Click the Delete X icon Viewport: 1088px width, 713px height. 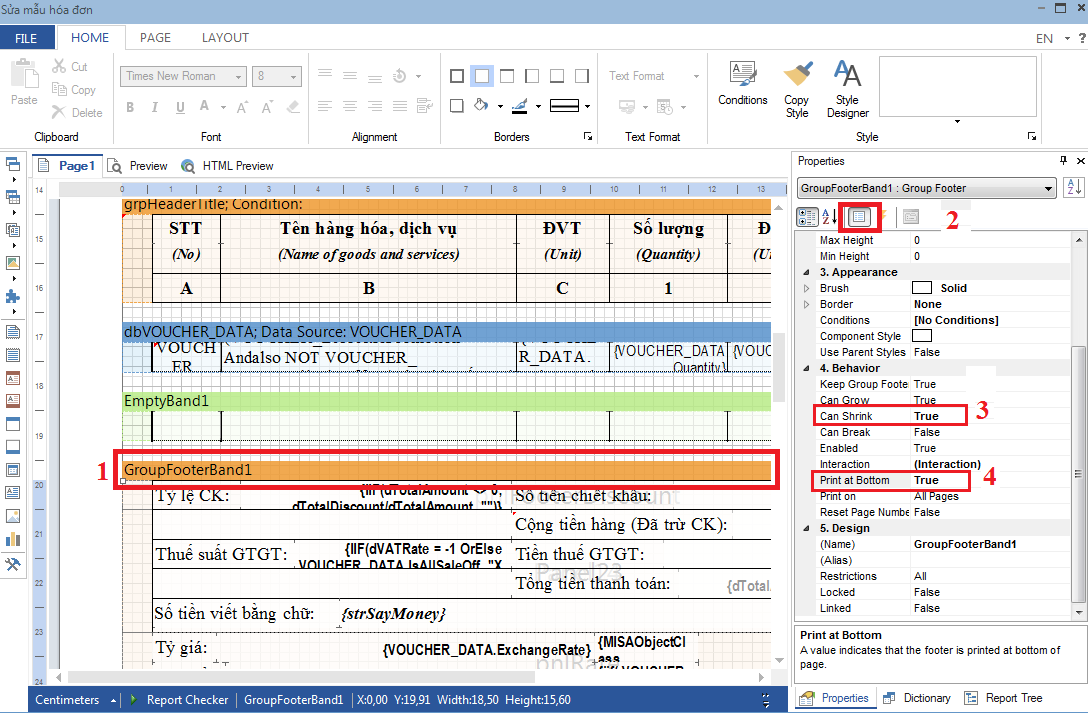click(59, 112)
